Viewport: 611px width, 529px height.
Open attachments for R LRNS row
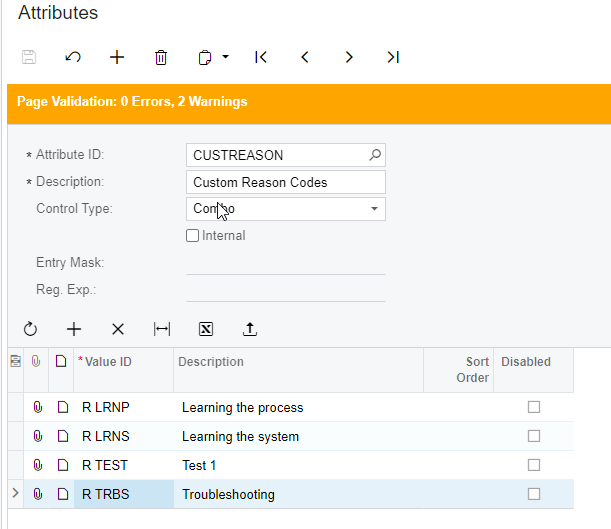coord(37,436)
